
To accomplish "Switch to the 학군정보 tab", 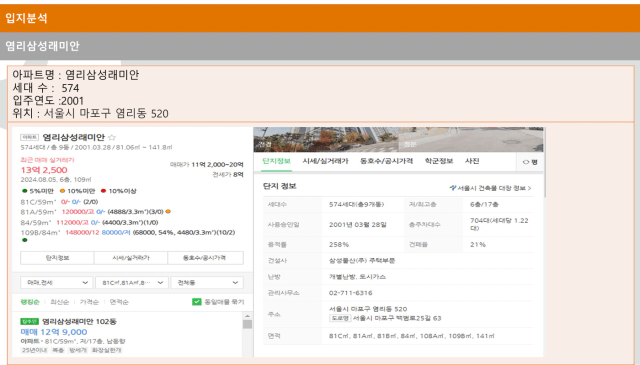I will click(x=439, y=161).
